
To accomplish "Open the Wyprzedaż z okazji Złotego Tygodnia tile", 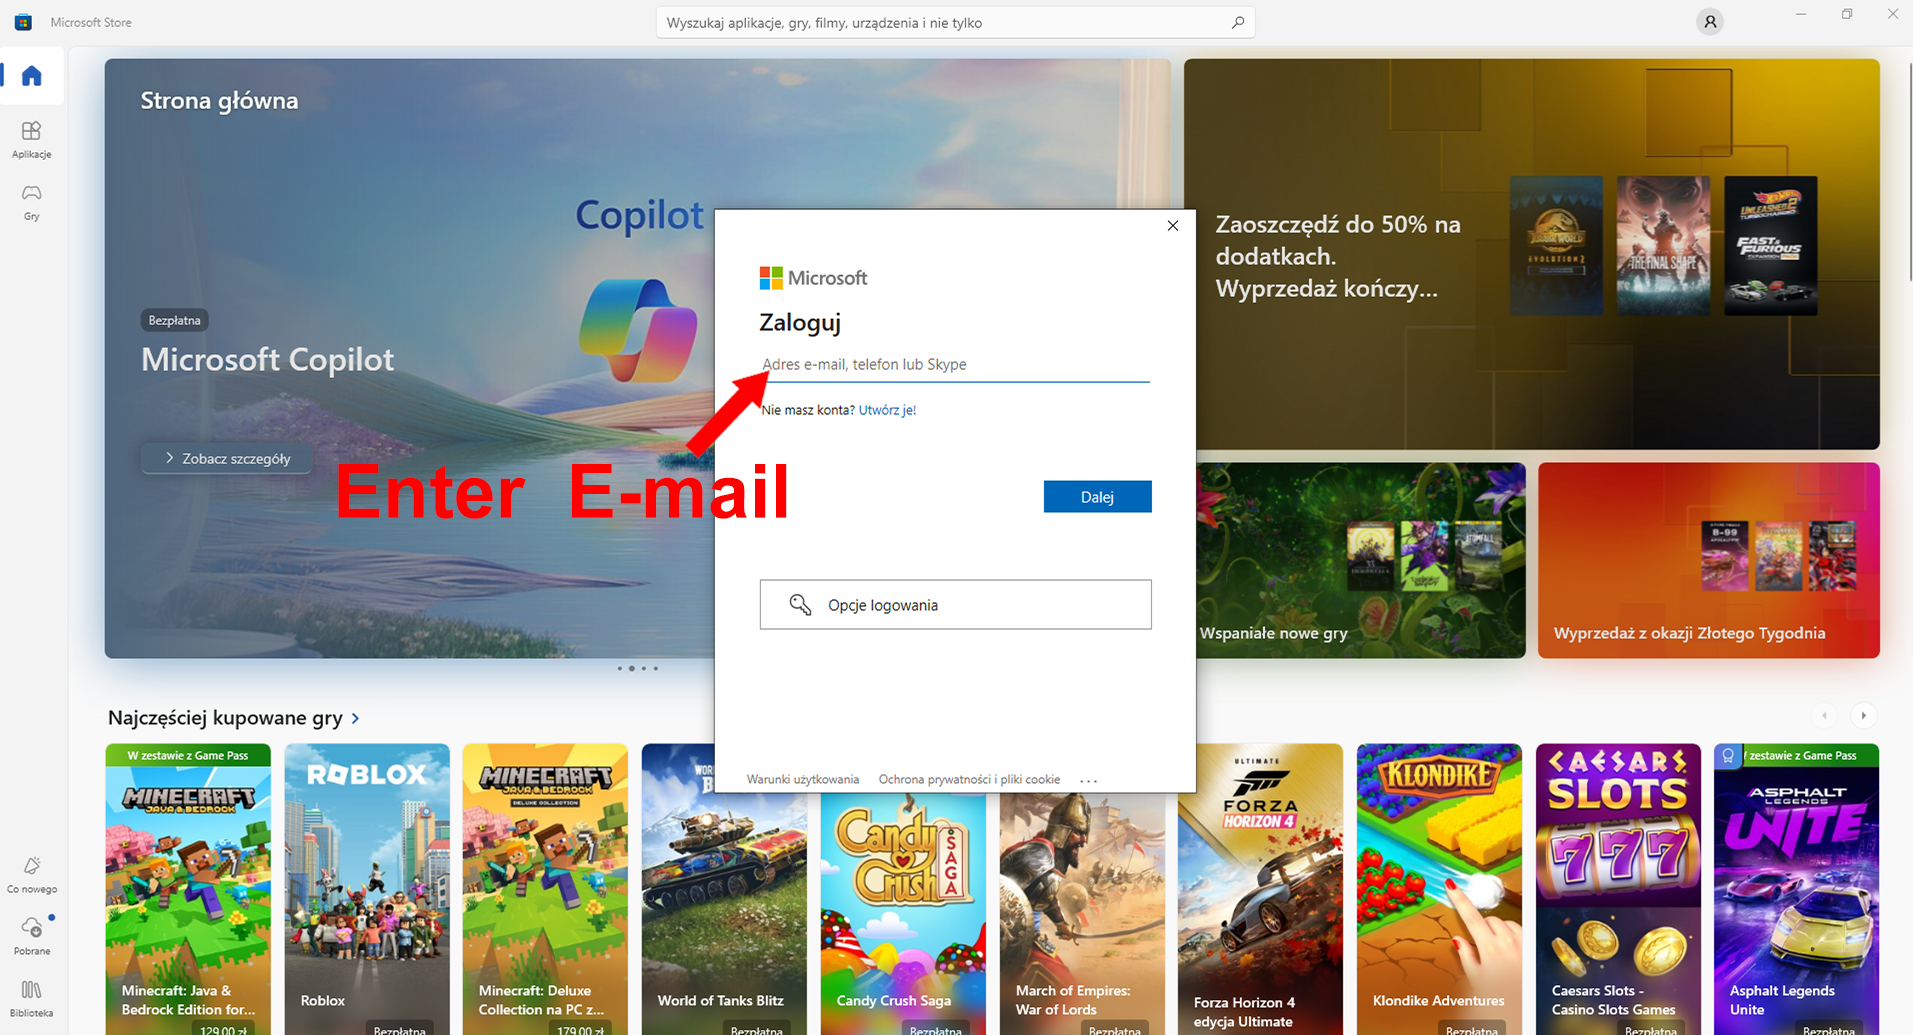I will coord(1709,560).
